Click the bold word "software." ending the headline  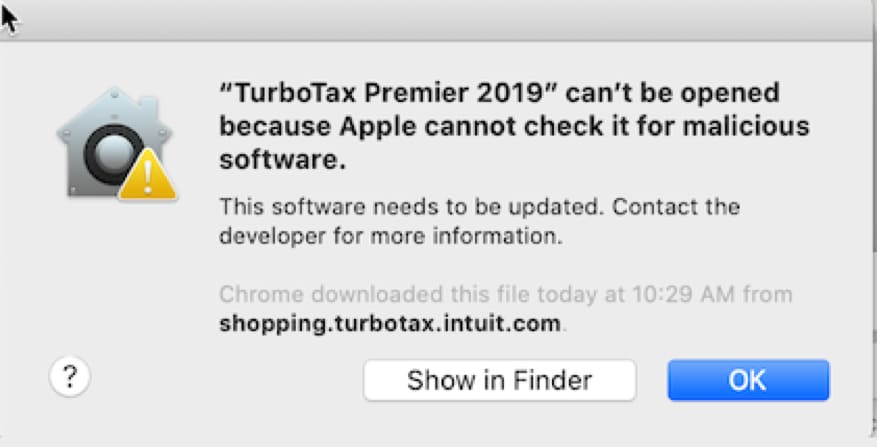[283, 160]
